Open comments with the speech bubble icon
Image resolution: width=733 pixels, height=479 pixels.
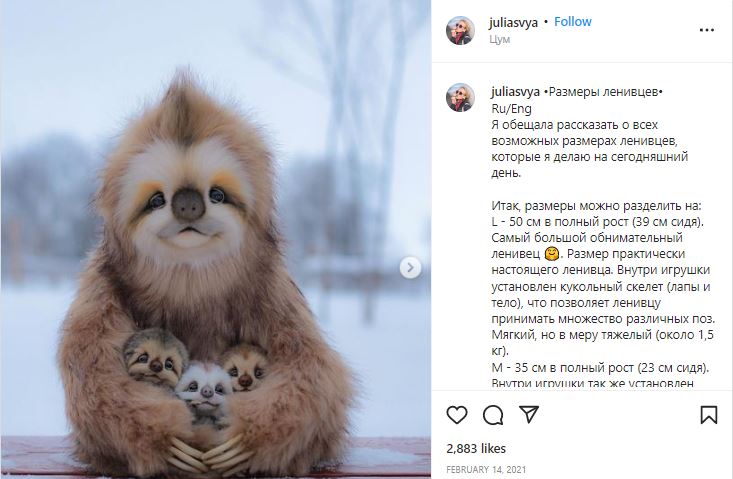coord(493,415)
